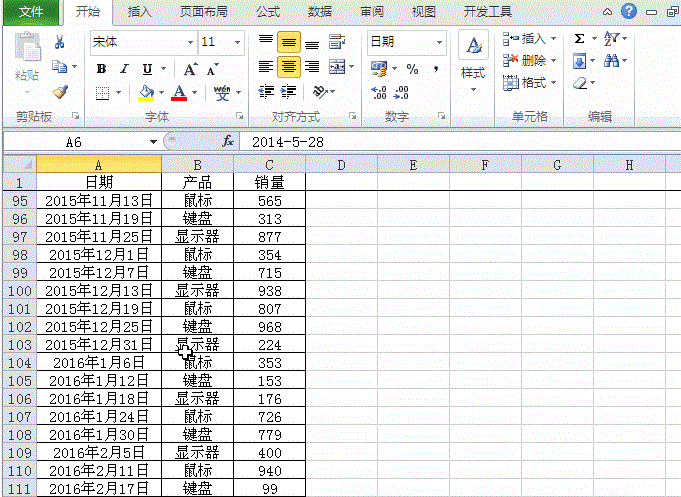
Task: Click the insert function fx icon
Action: 228,142
